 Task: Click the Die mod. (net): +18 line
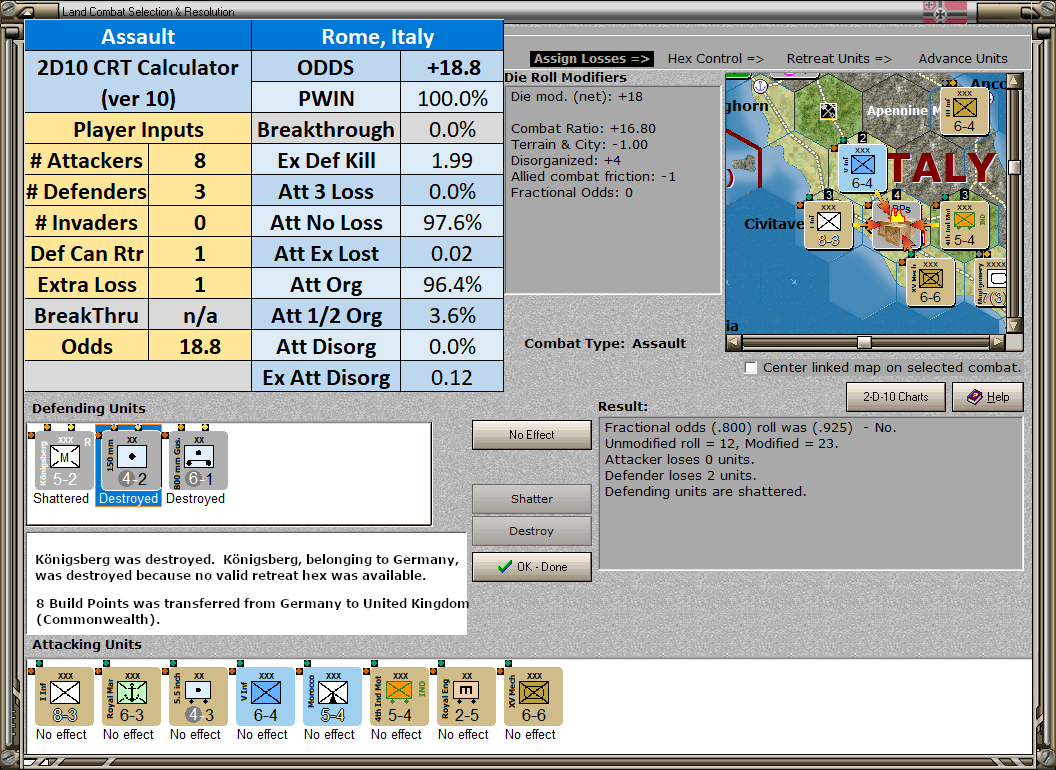click(x=576, y=96)
